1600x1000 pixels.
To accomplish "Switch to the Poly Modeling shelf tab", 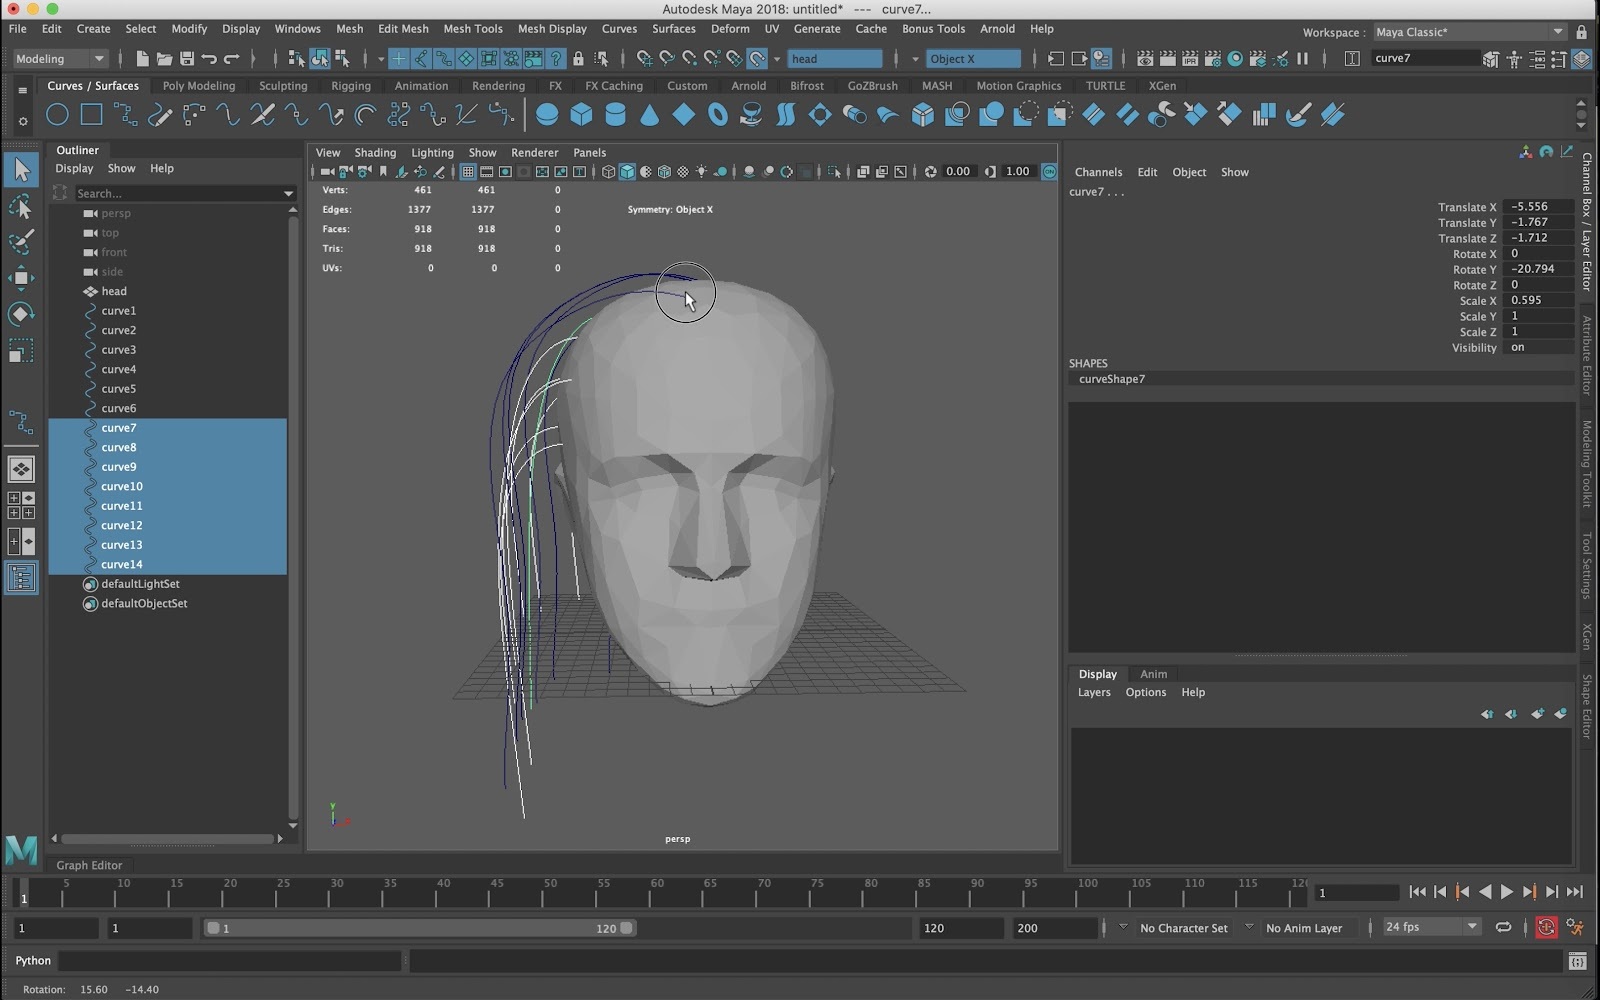I will [x=198, y=86].
